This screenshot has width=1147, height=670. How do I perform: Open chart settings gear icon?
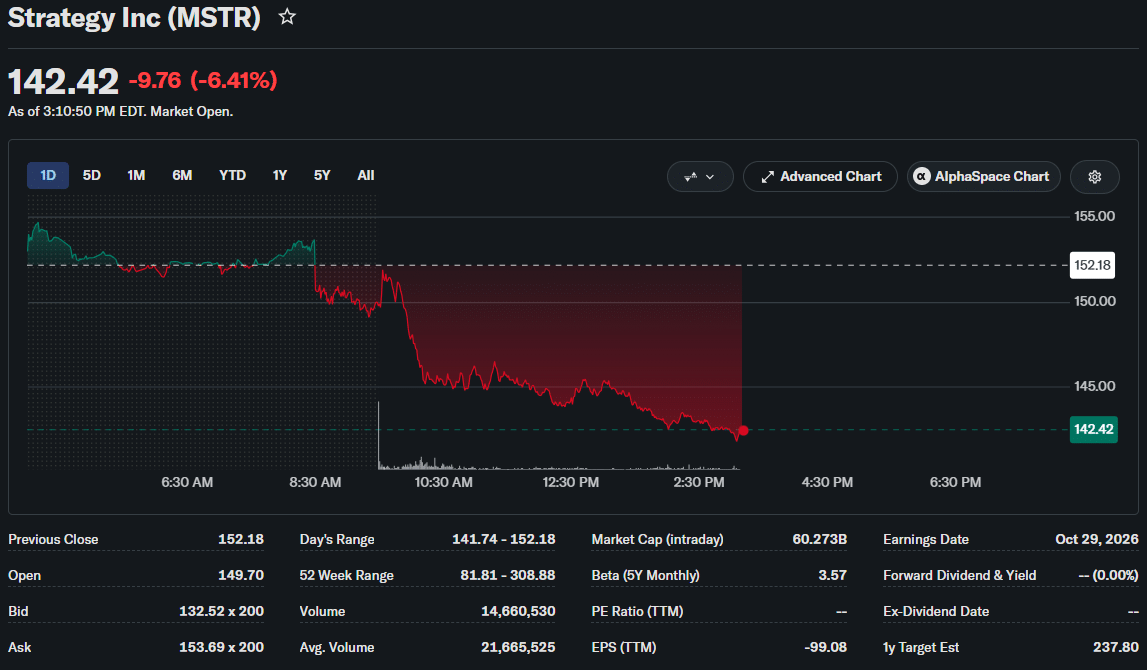1094,177
